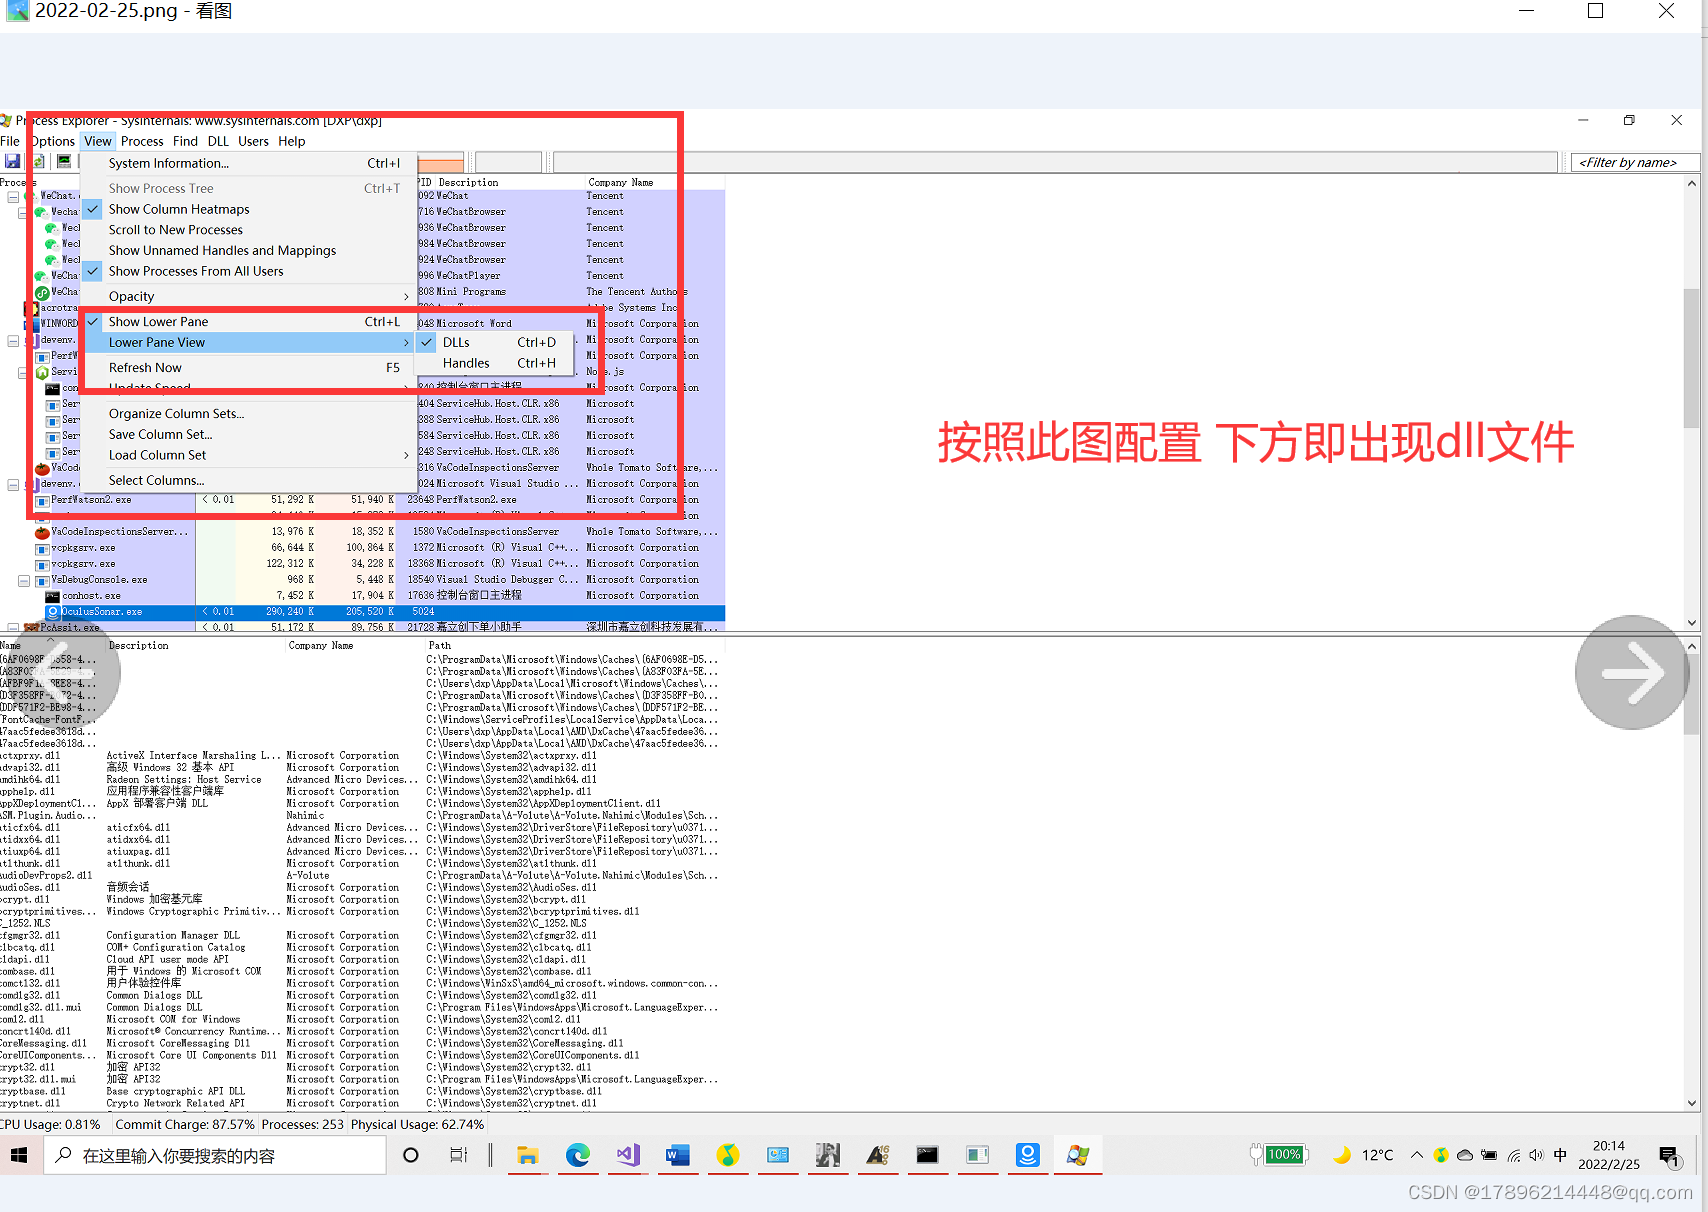
Task: Click the Save toolbar icon in Process Explorer
Action: pyautogui.click(x=12, y=161)
